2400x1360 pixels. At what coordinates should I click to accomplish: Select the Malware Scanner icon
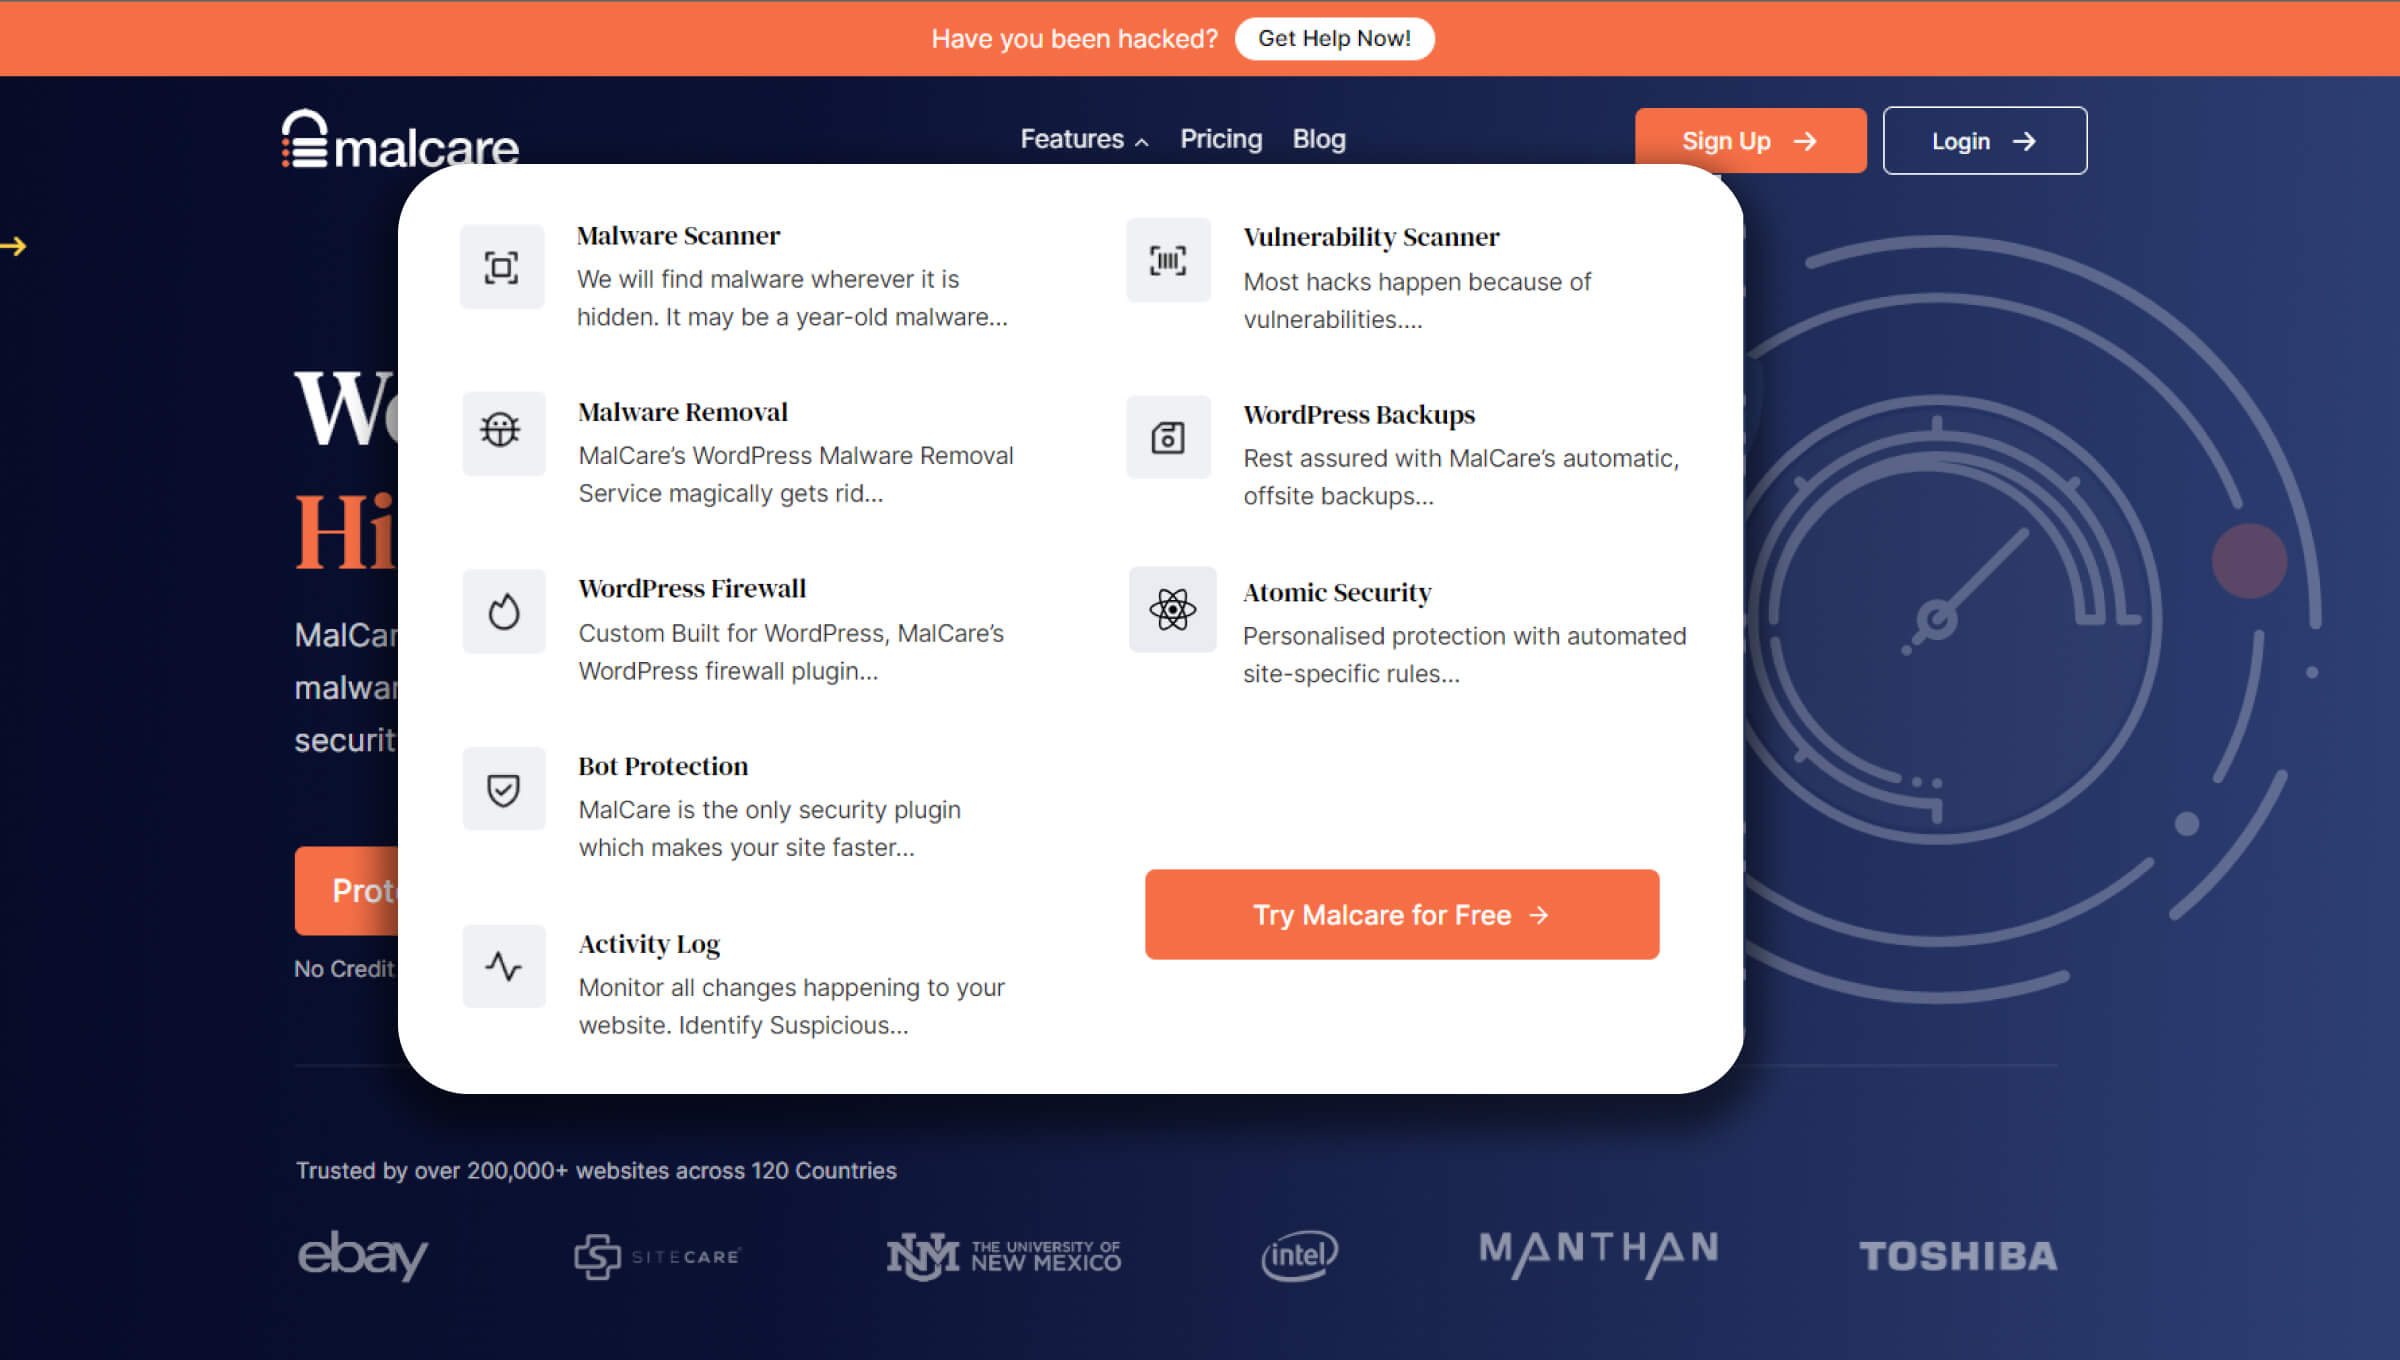click(x=503, y=267)
